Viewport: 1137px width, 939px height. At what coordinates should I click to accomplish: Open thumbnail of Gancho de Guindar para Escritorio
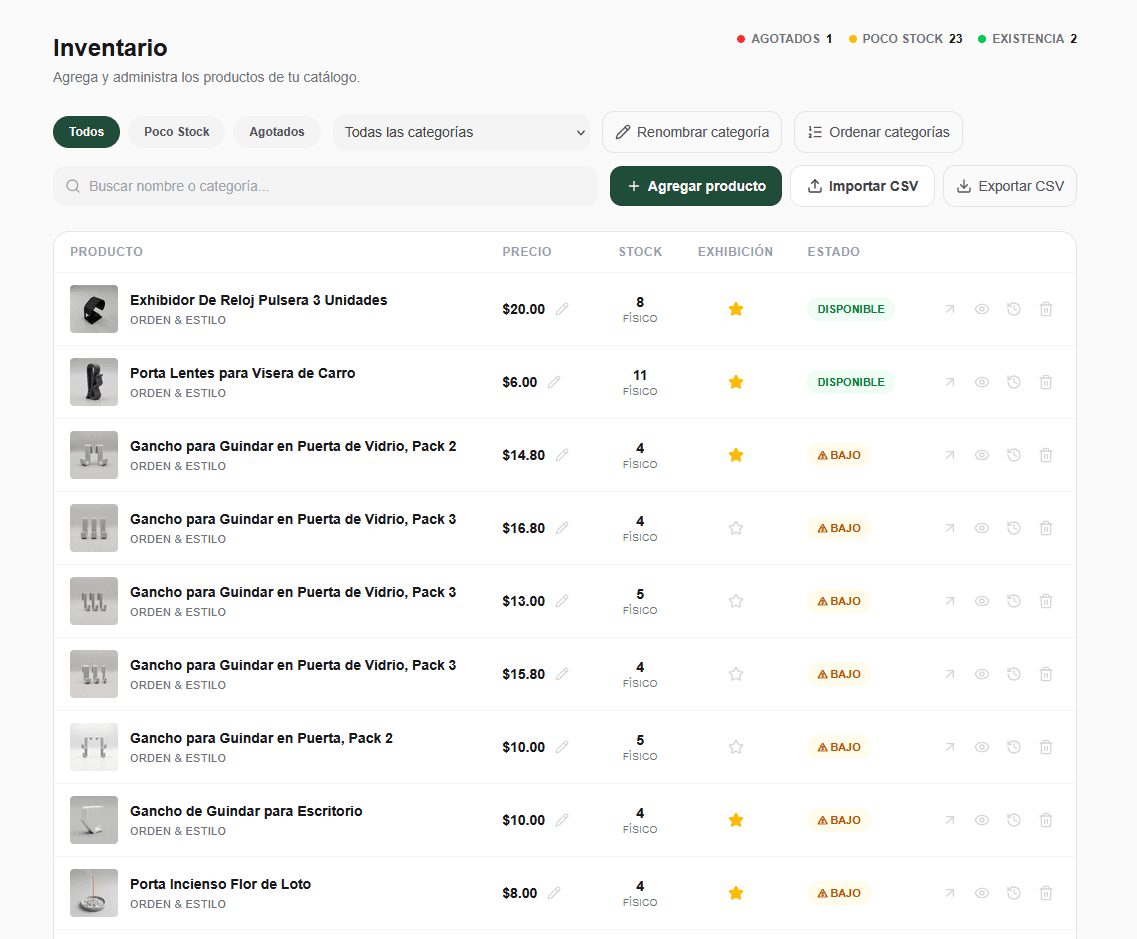tap(94, 820)
